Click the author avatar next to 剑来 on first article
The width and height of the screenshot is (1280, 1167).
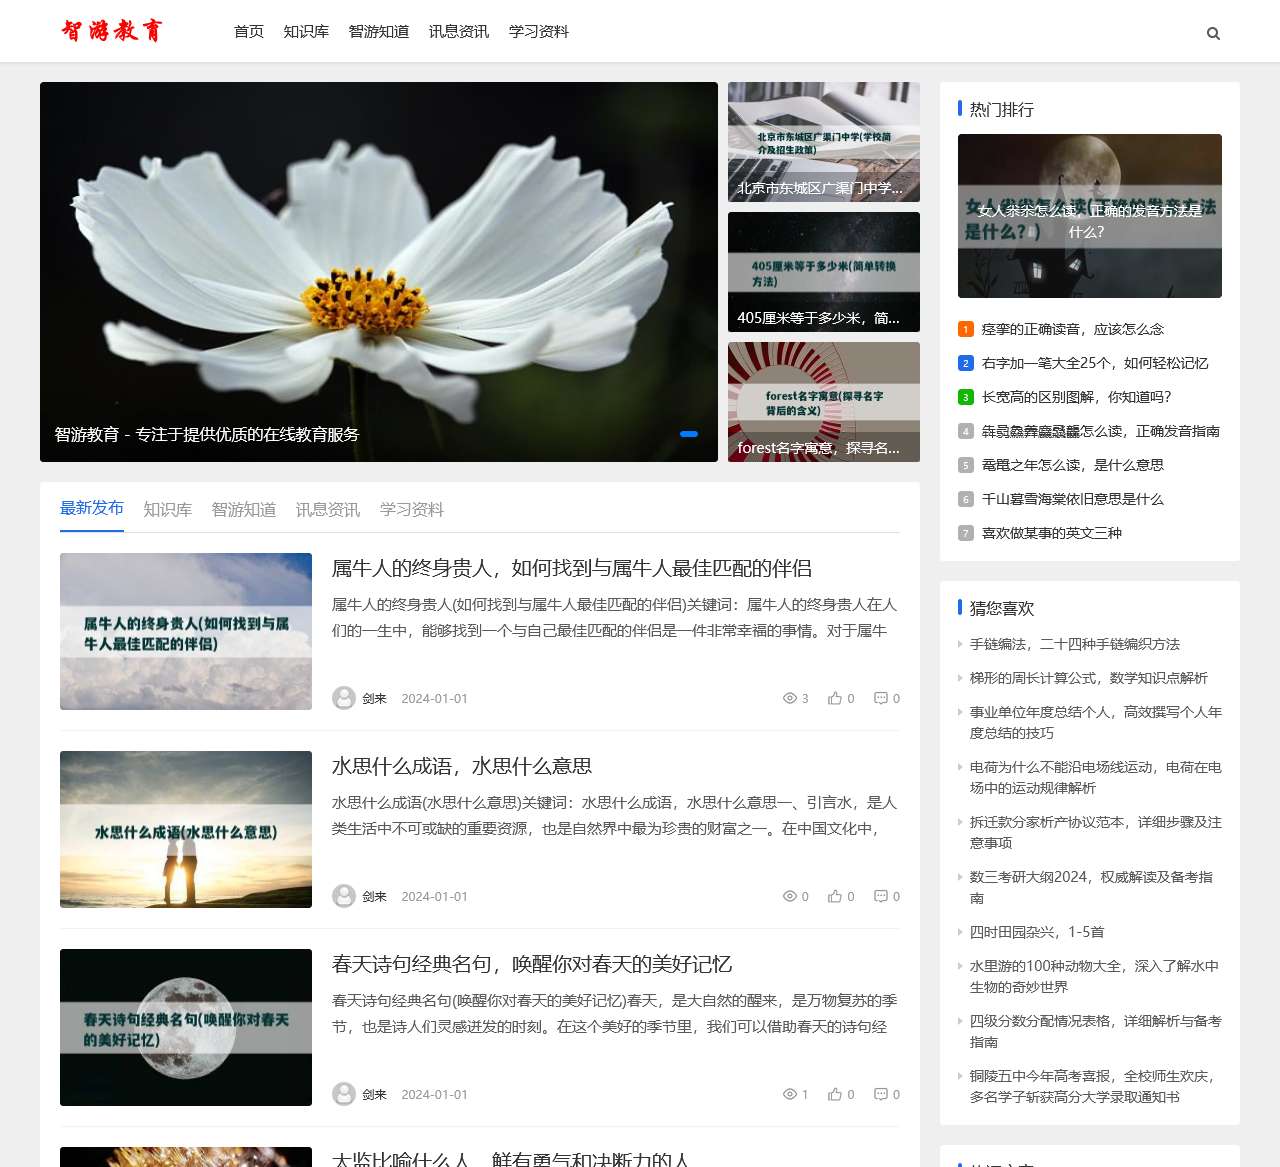click(x=344, y=698)
